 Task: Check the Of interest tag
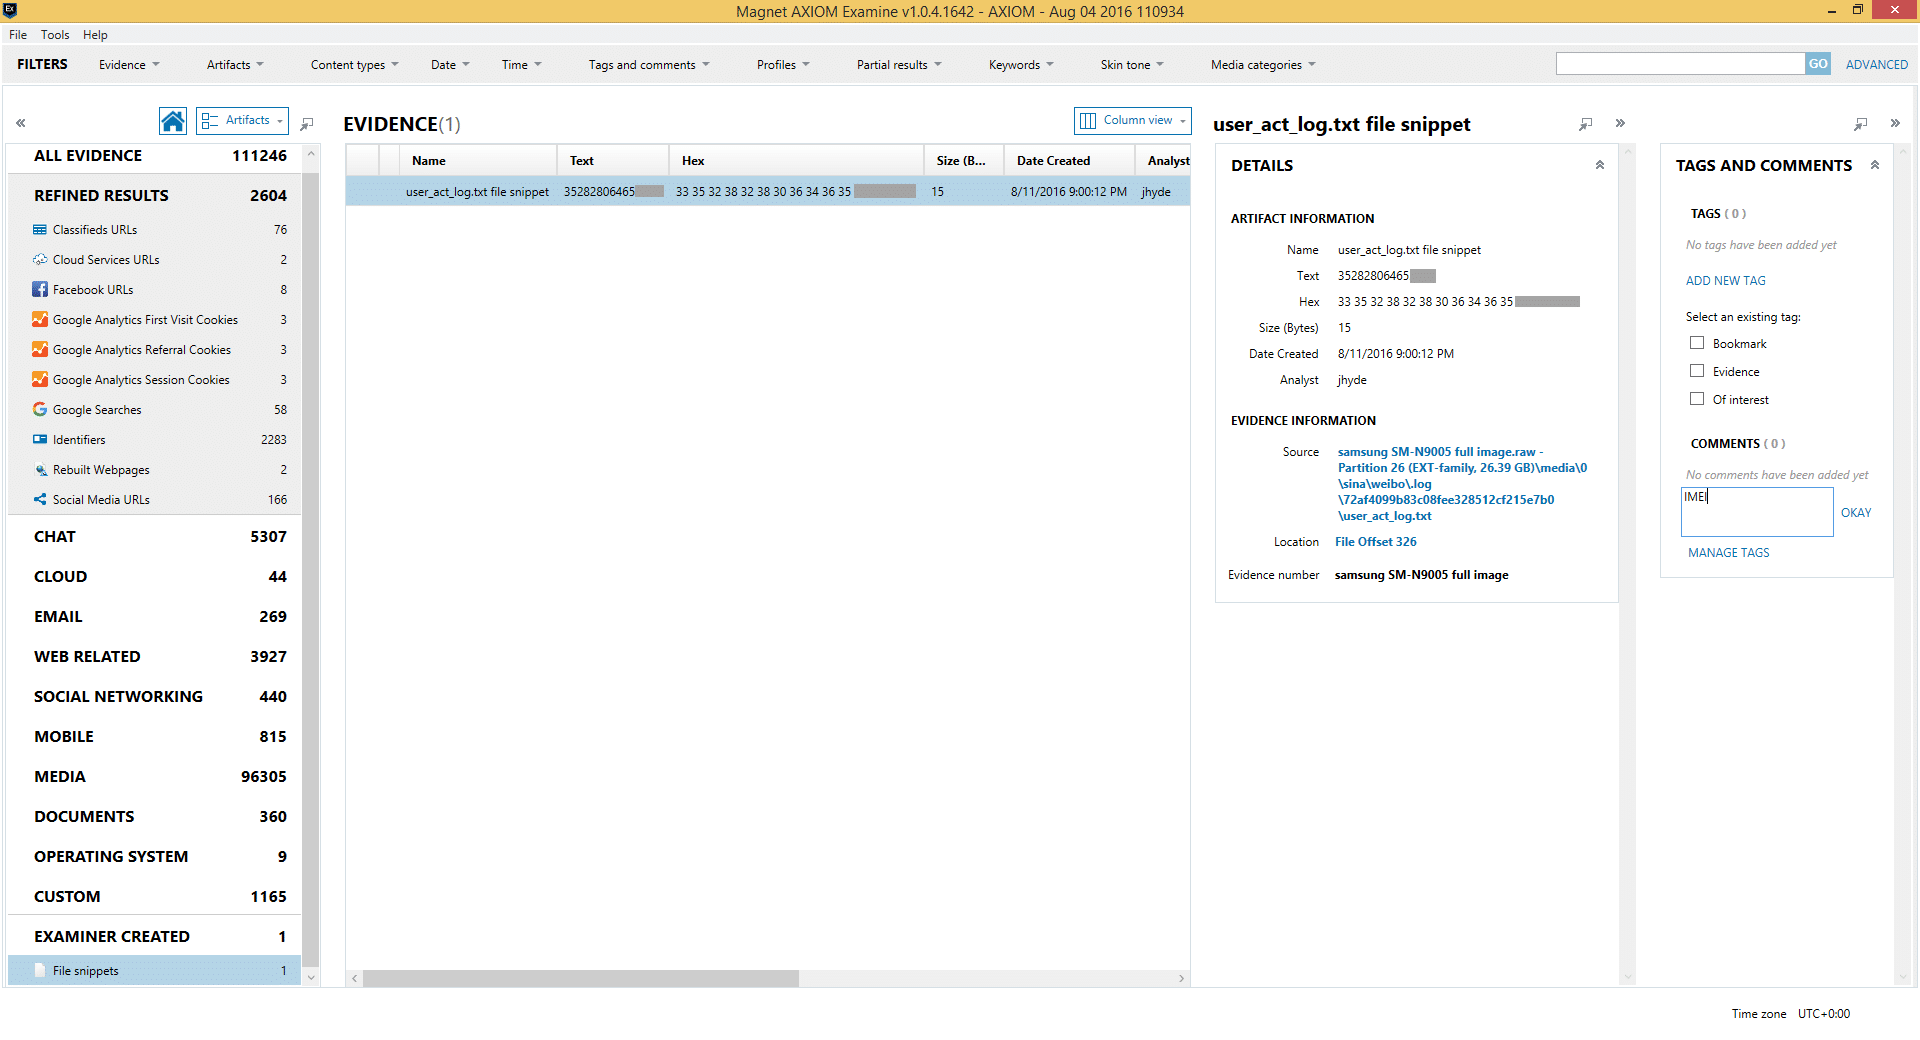(x=1697, y=399)
